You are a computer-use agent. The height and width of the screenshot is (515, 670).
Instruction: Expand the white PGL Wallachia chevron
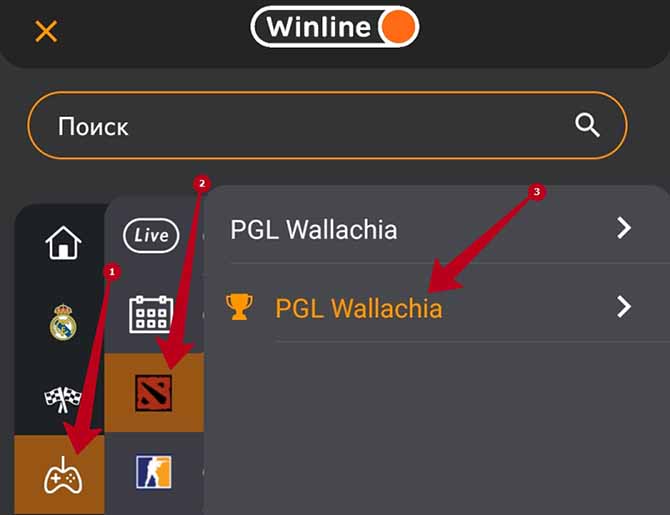click(x=624, y=228)
